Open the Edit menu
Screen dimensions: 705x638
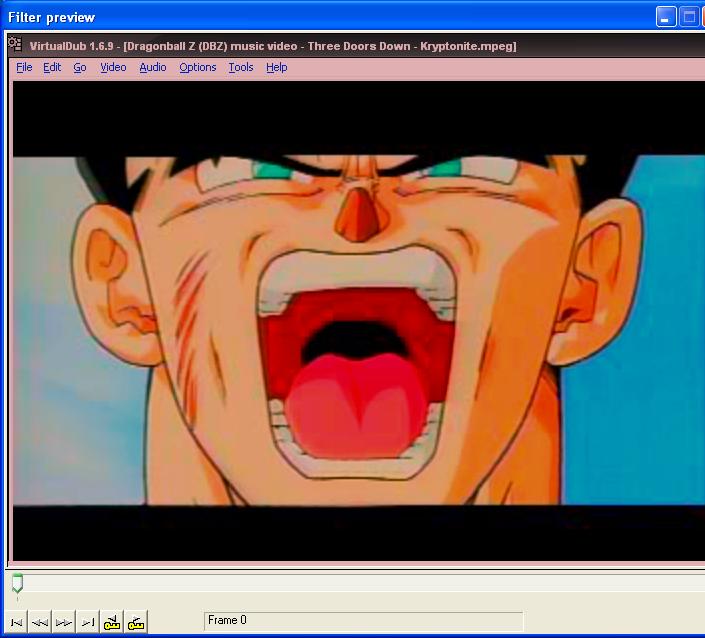tap(52, 67)
